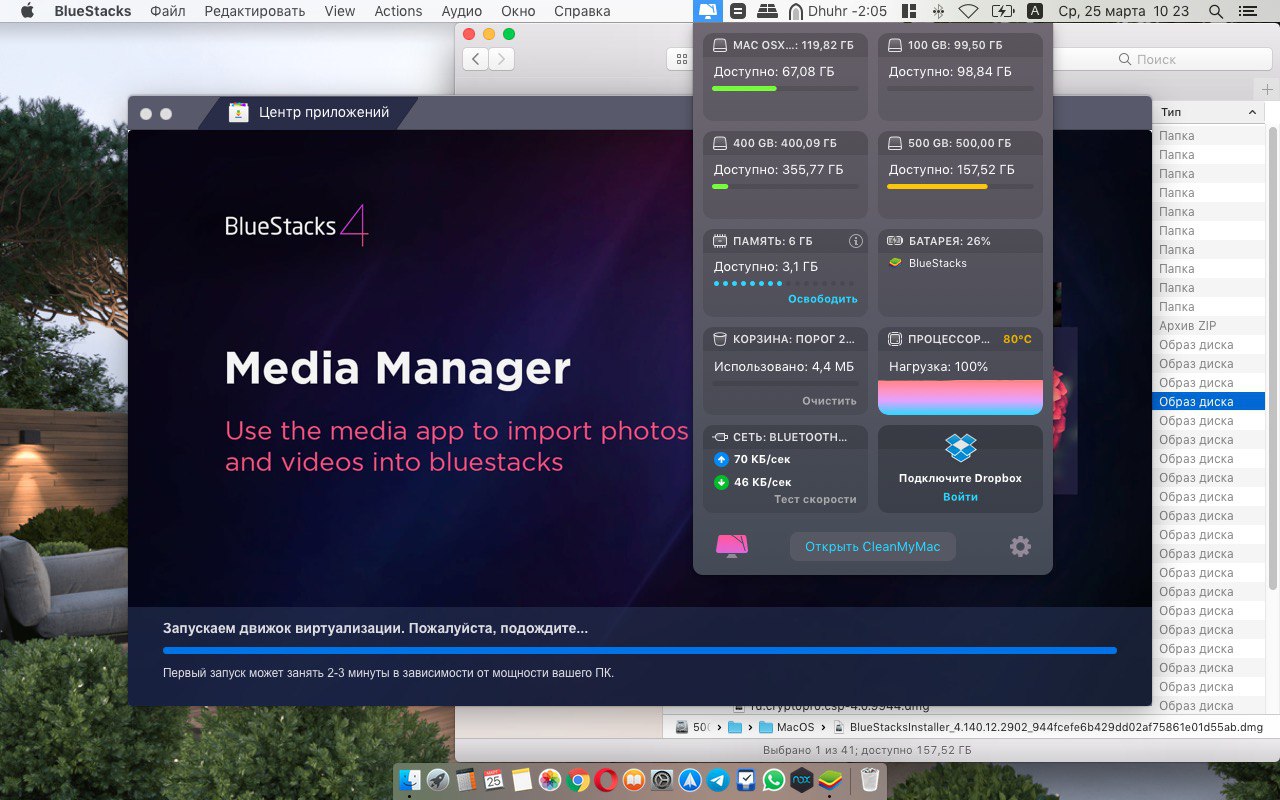Click the Finder window vertical scrollbar
This screenshot has width=1280, height=800.
[1272, 358]
